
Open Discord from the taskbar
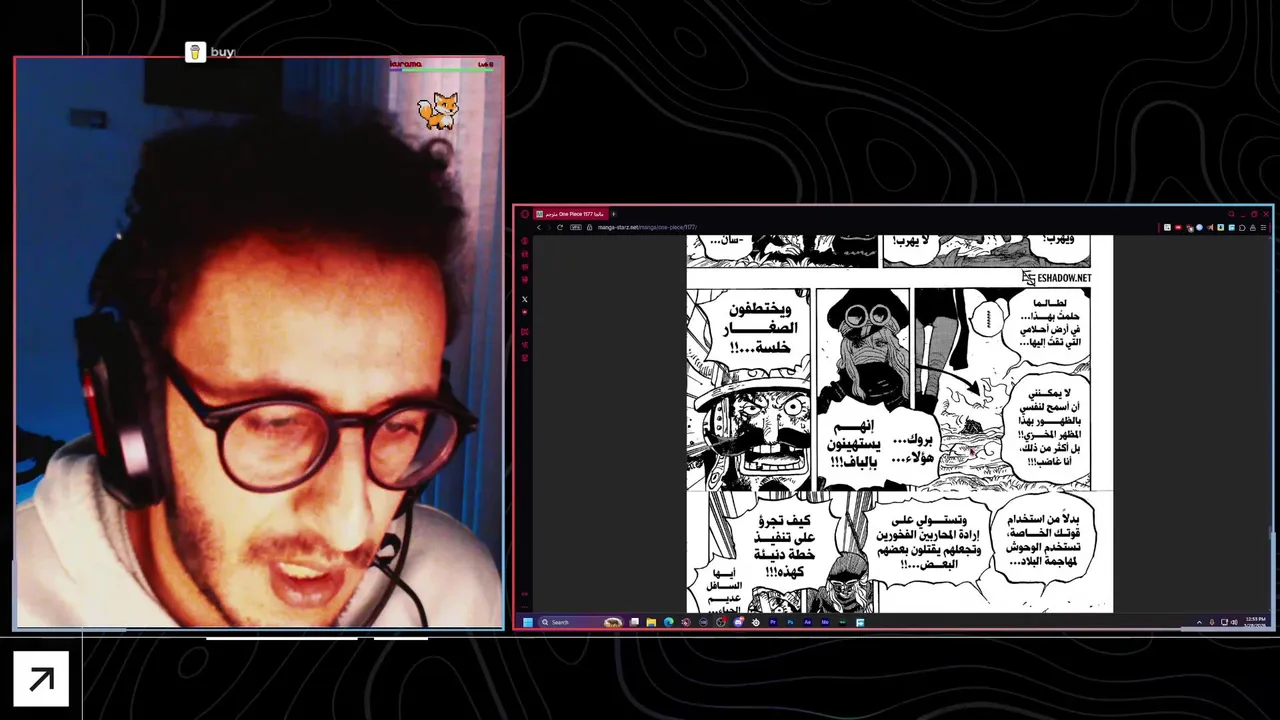[739, 622]
